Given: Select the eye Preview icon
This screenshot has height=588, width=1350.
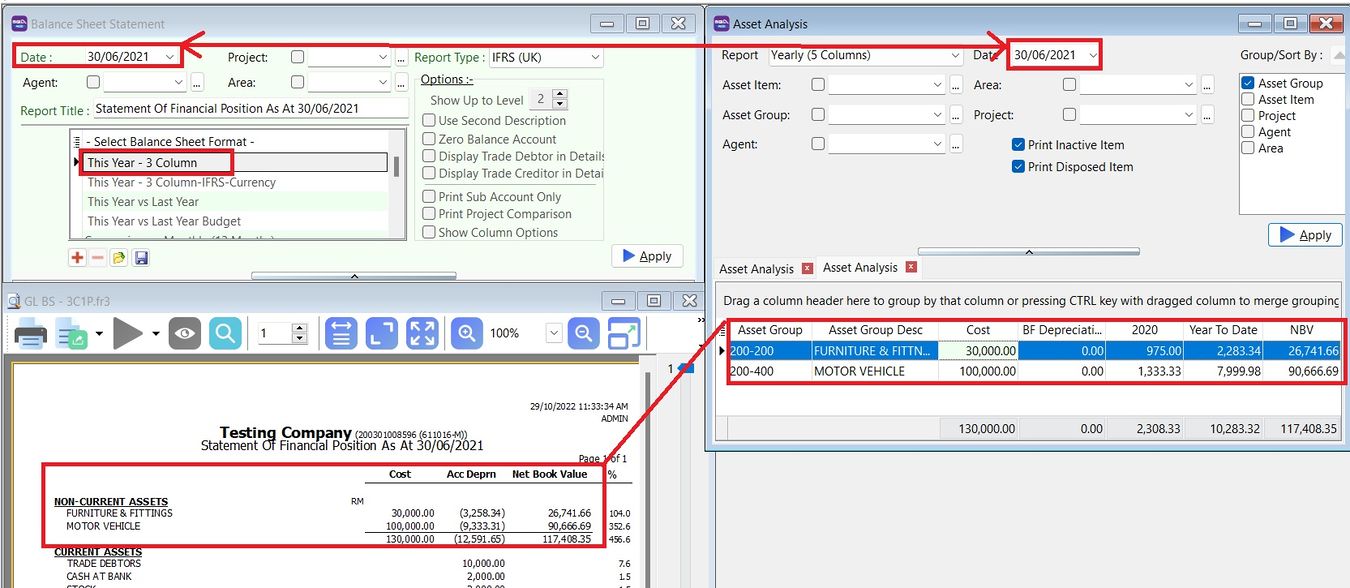Looking at the screenshot, I should 184,333.
